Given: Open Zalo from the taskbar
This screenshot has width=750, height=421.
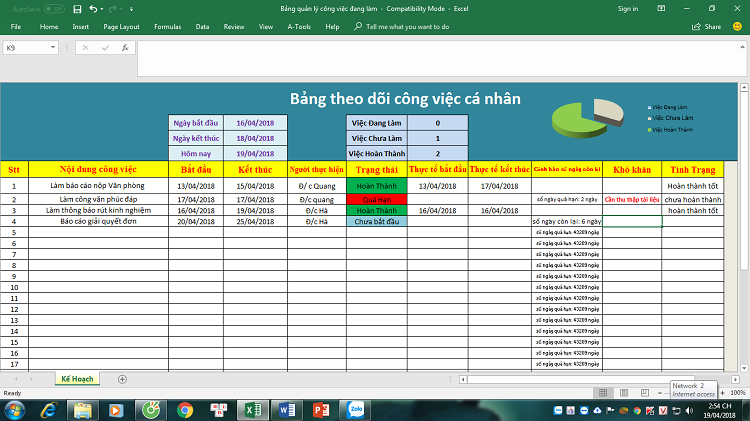Looking at the screenshot, I should click(x=355, y=410).
